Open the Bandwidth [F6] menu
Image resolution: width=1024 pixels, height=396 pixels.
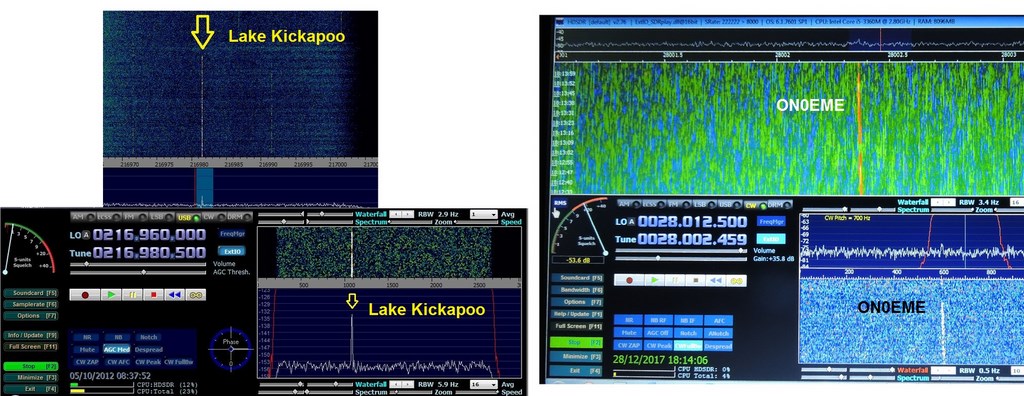tap(577, 289)
